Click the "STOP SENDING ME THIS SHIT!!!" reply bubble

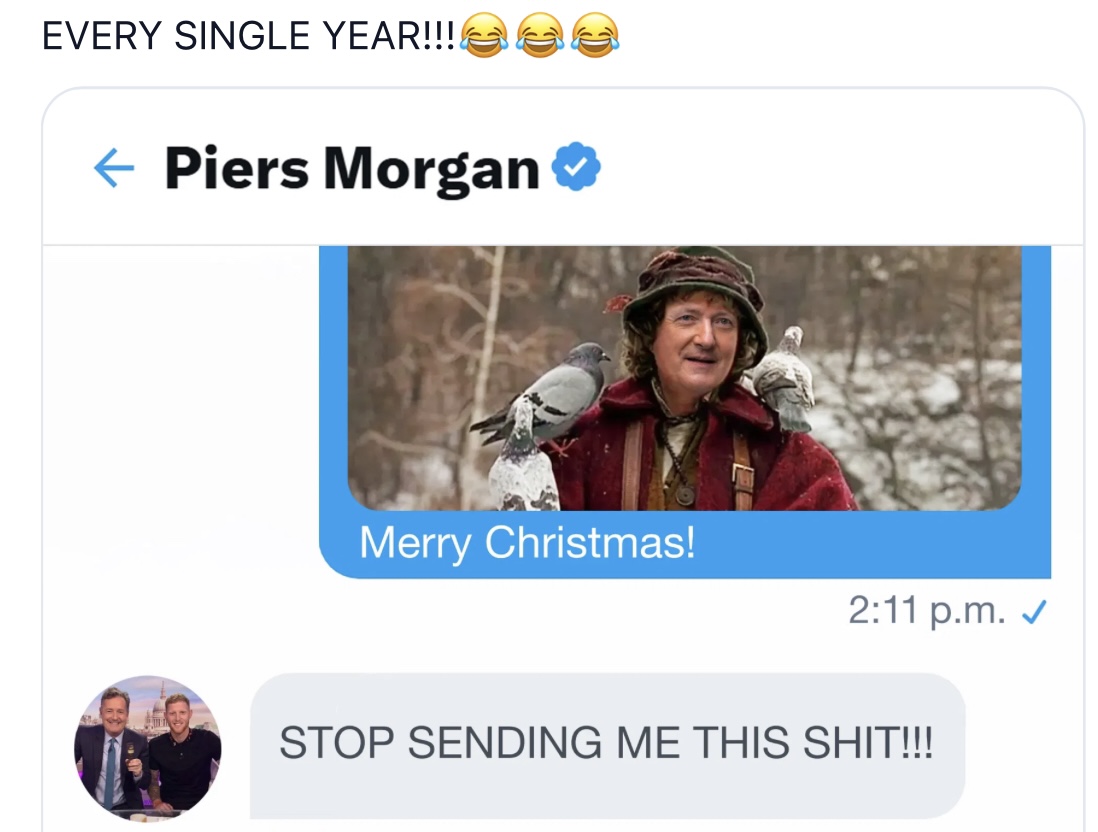606,743
